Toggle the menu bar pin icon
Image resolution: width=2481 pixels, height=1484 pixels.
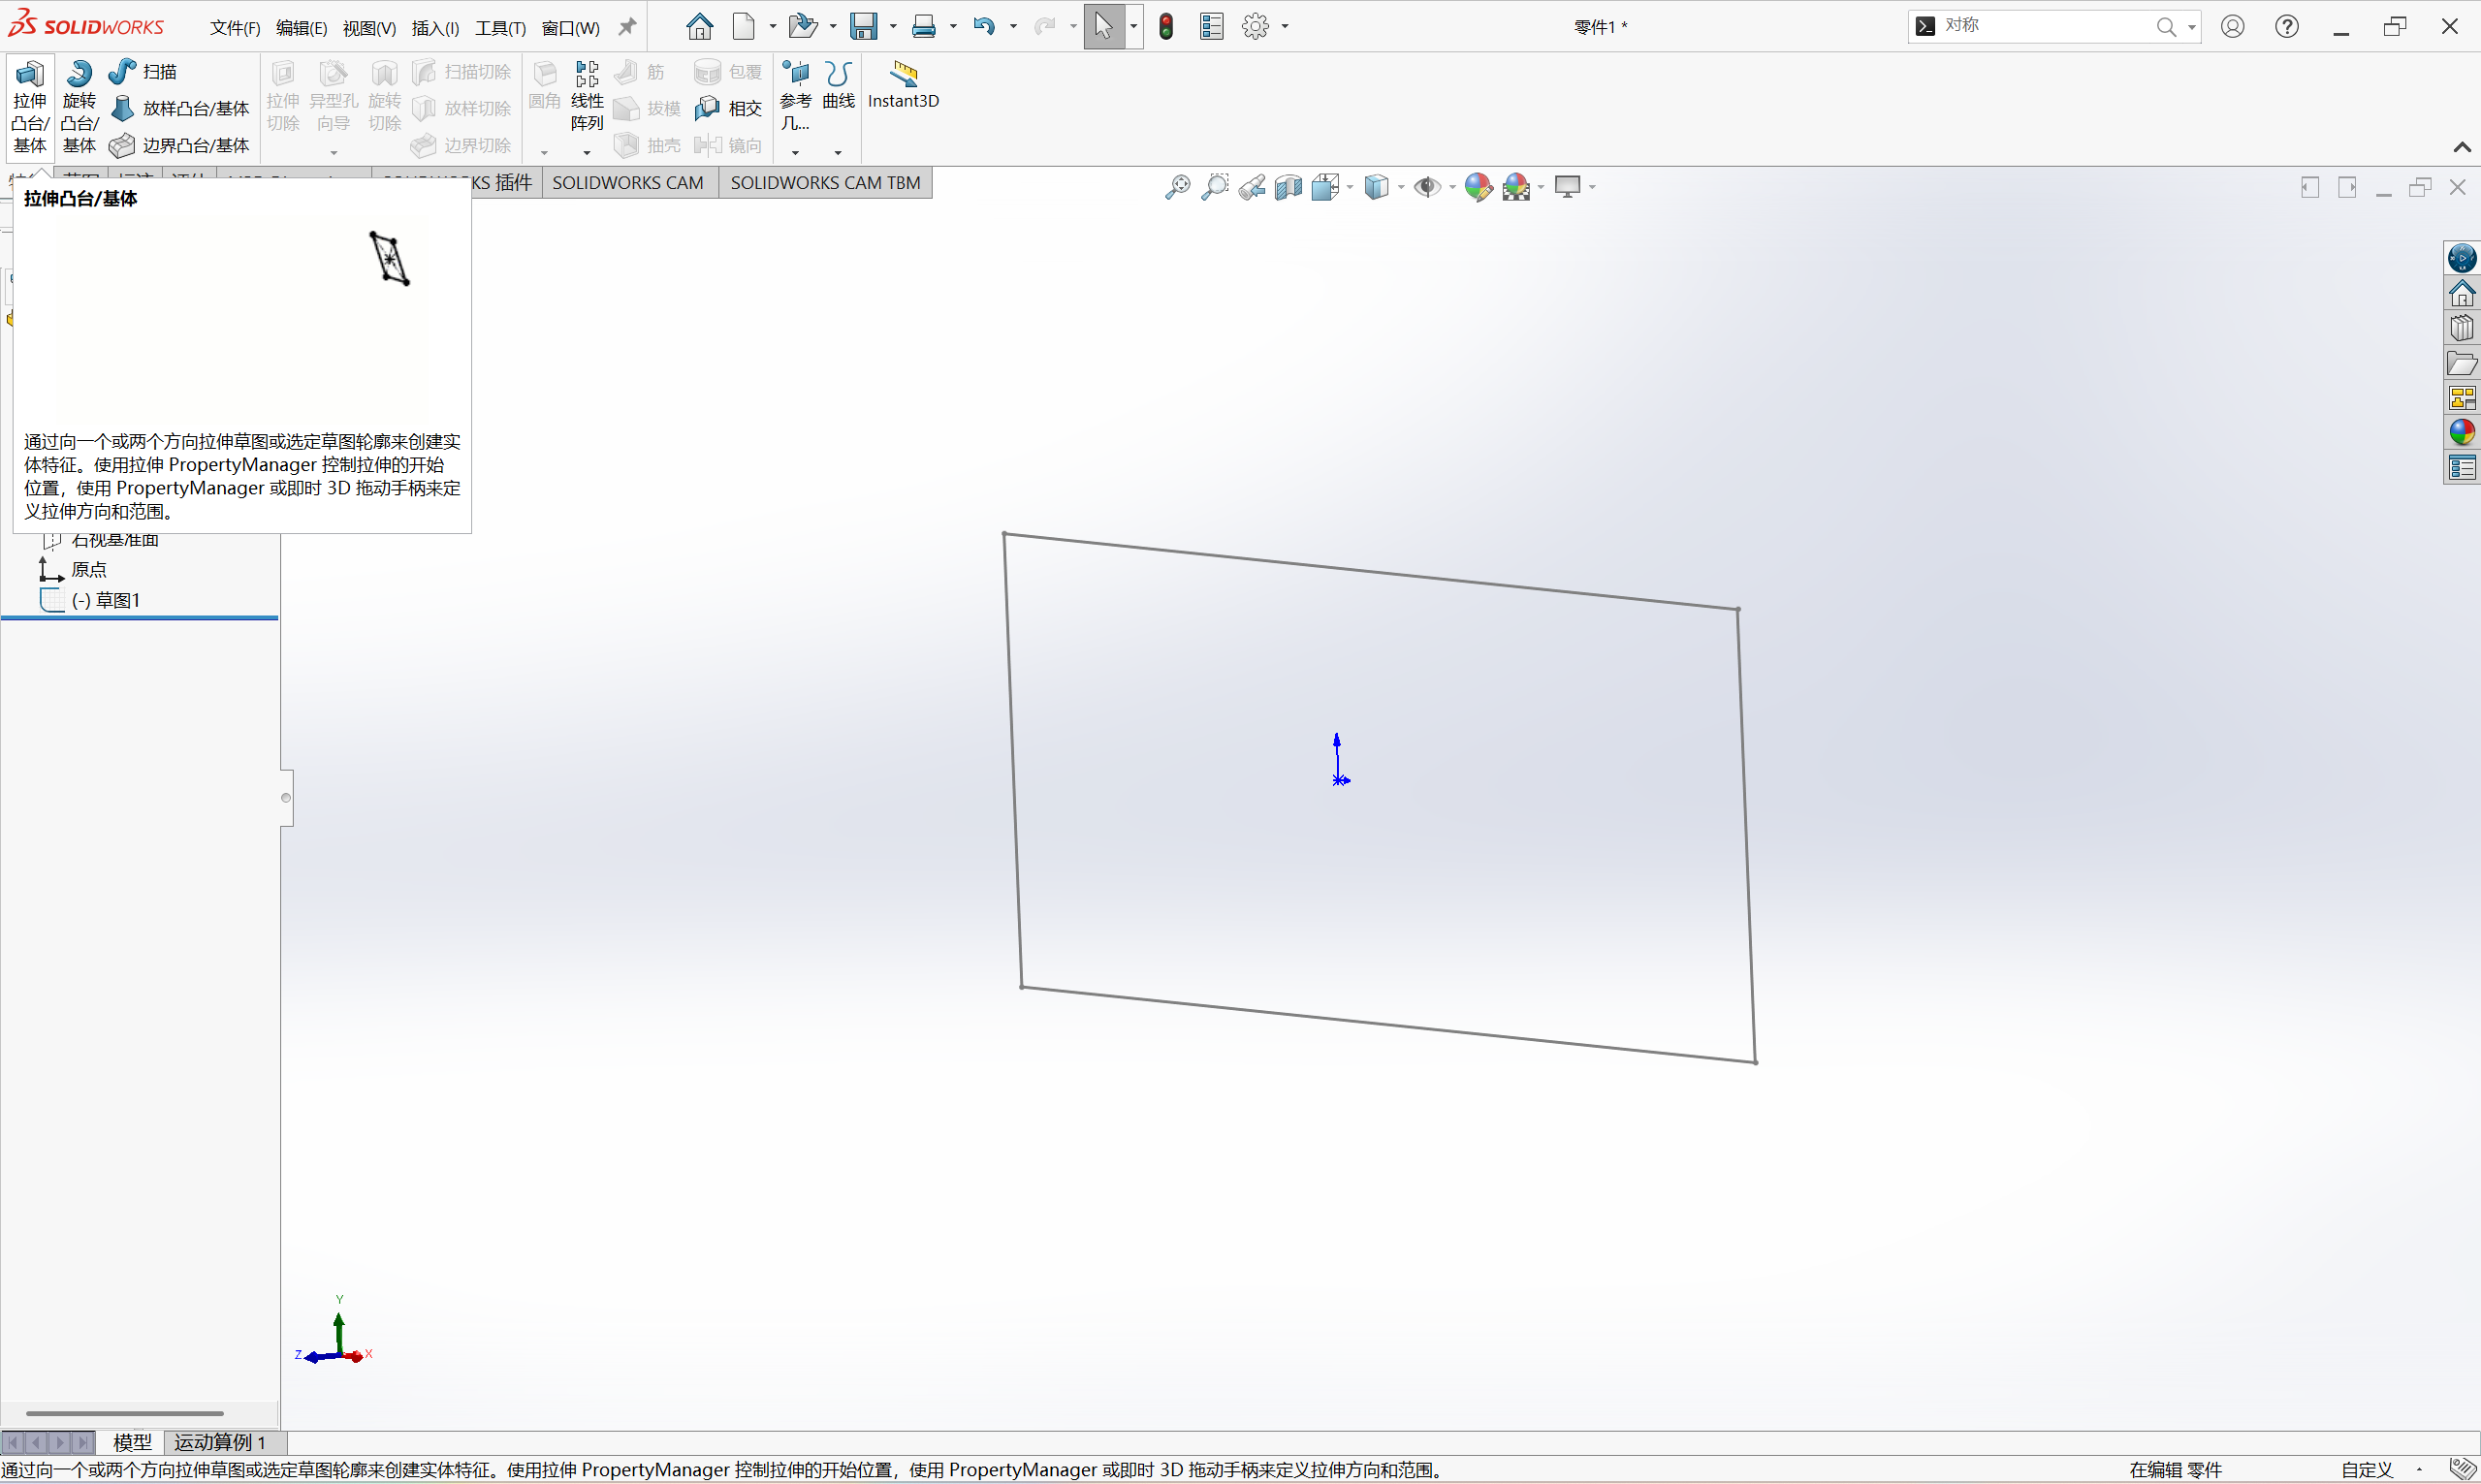click(627, 27)
